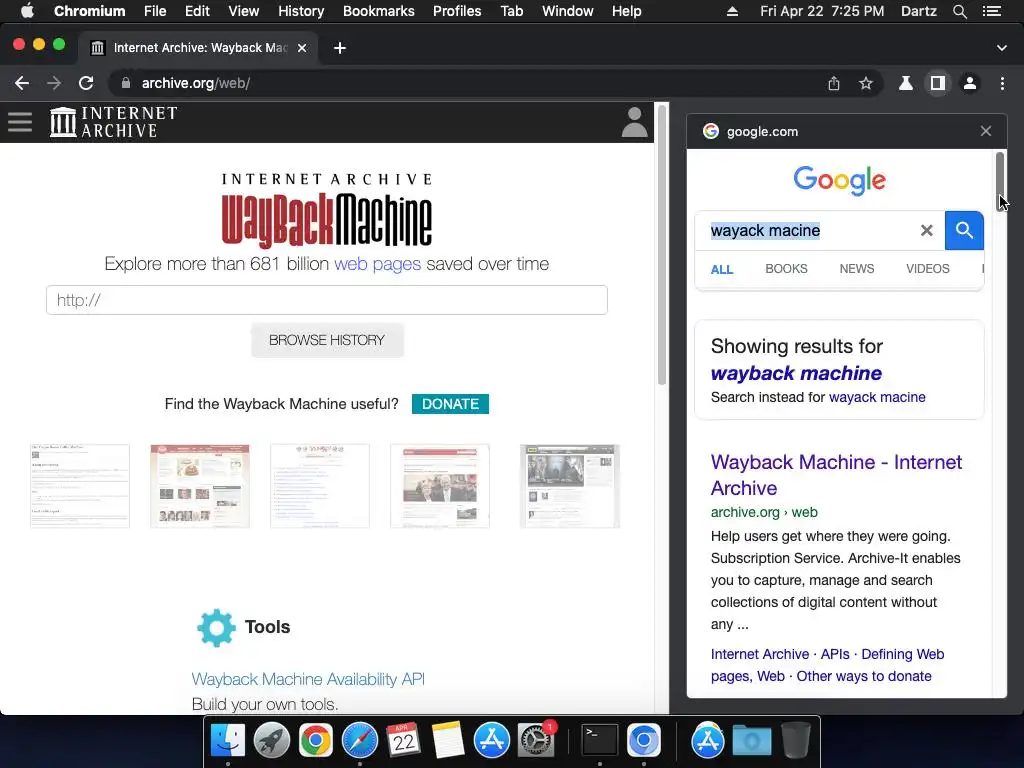The height and width of the screenshot is (768, 1024).
Task: Open Terminal from the dock
Action: point(600,741)
